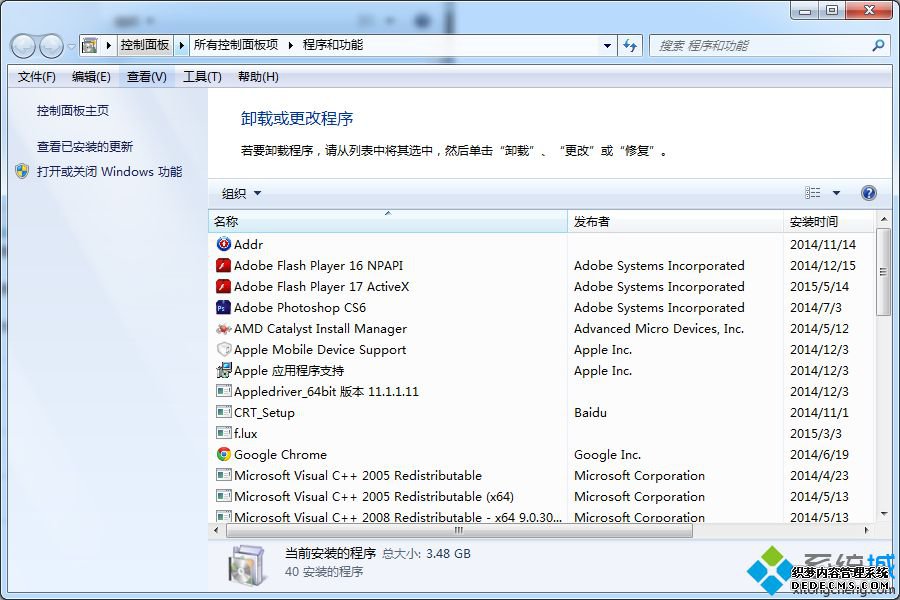900x600 pixels.
Task: Click the scroll down arrow of program list
Action: pyautogui.click(x=883, y=514)
